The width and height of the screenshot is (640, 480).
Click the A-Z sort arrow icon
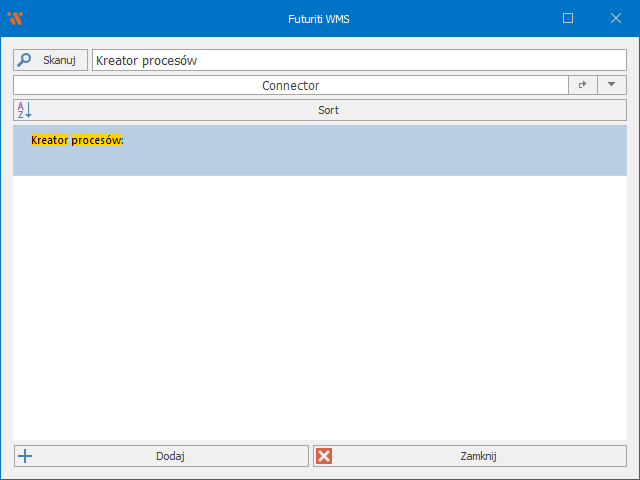click(25, 110)
